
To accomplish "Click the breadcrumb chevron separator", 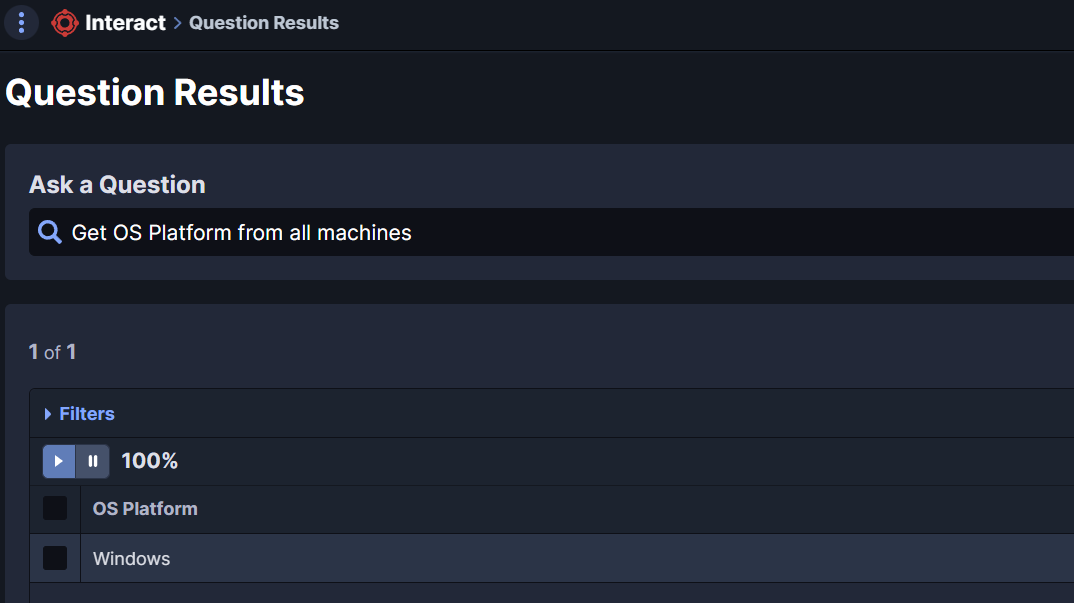I will 177,23.
